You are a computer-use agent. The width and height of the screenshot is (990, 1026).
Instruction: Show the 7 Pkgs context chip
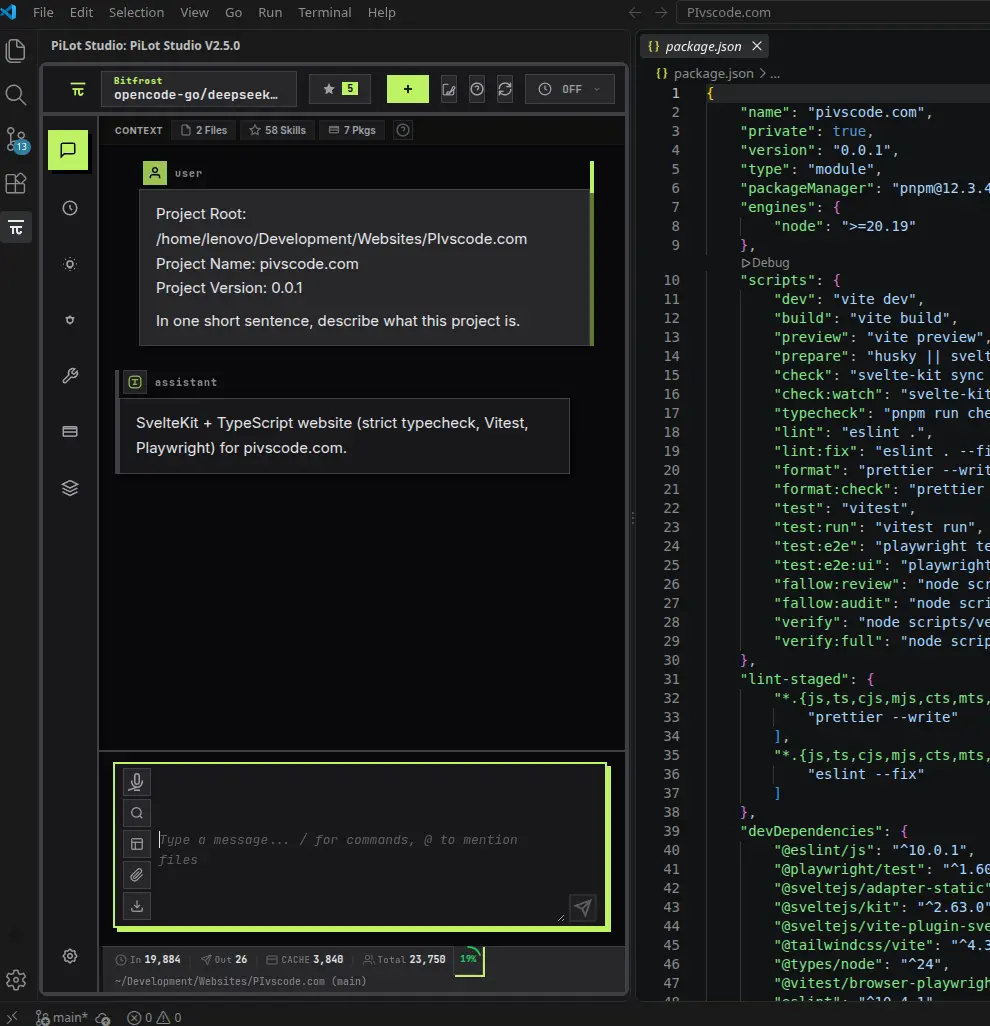tap(352, 130)
